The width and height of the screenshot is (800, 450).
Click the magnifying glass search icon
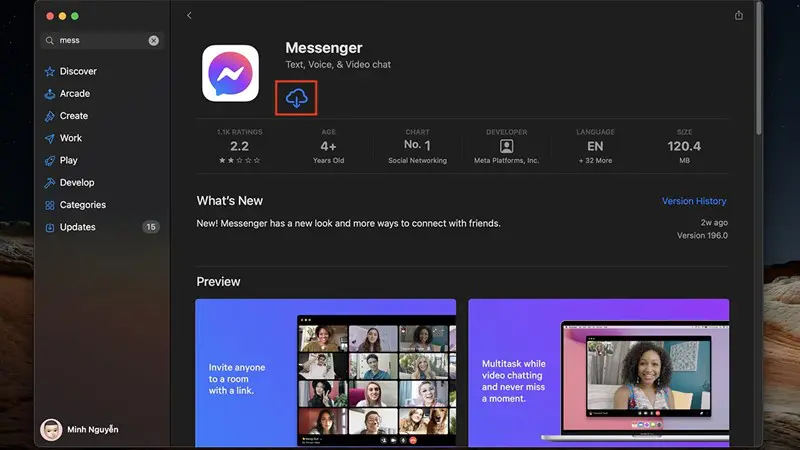(50, 41)
